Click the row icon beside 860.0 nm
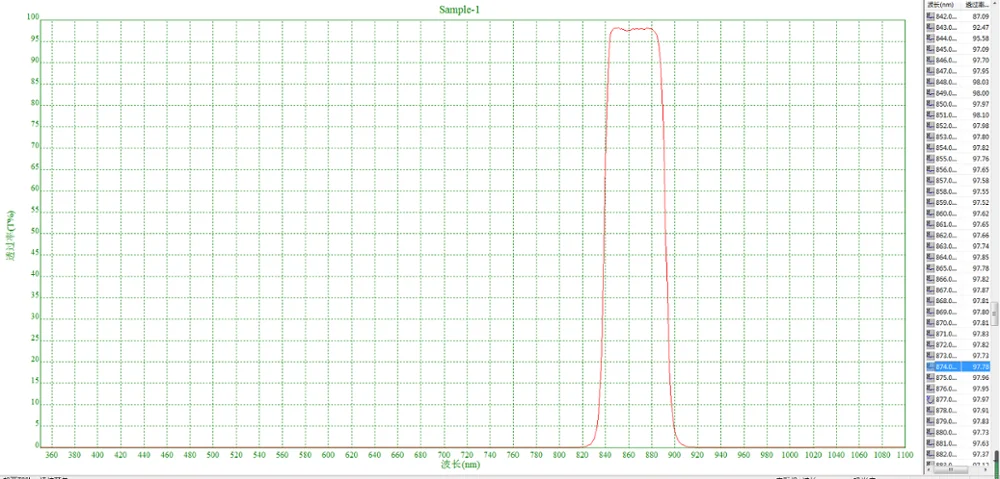This screenshot has width=1000, height=479. (x=930, y=213)
